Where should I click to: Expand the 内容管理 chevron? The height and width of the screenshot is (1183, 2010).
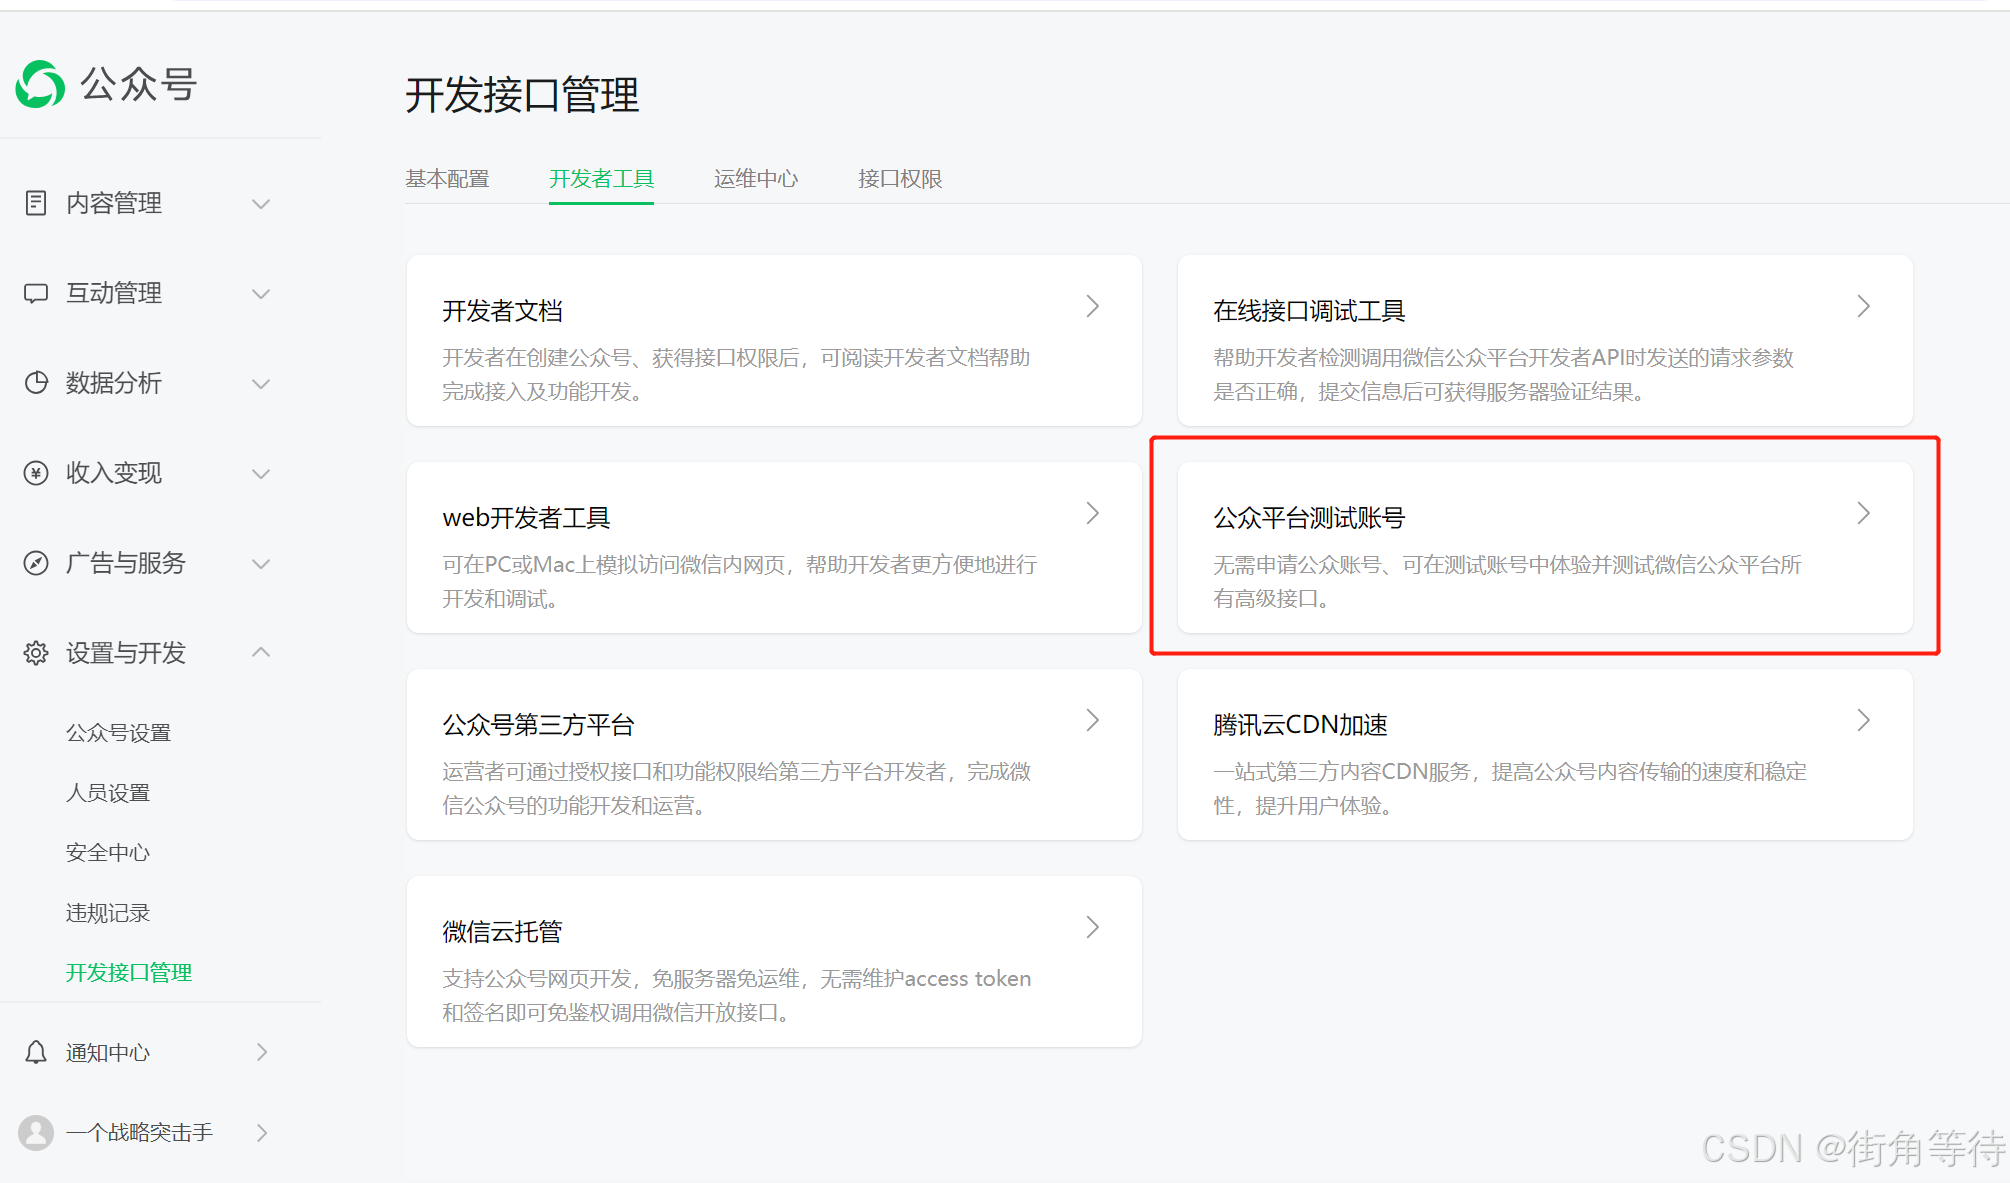(x=261, y=204)
